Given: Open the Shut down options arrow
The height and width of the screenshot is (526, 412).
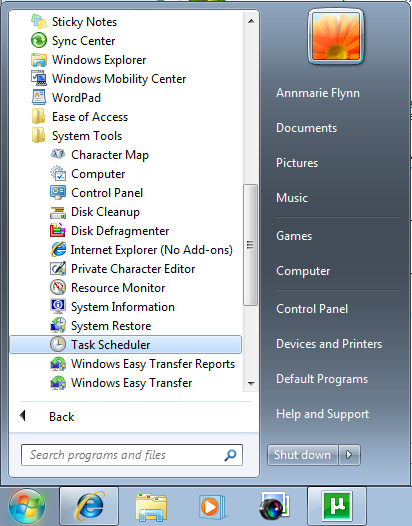Looking at the screenshot, I should click(x=349, y=455).
